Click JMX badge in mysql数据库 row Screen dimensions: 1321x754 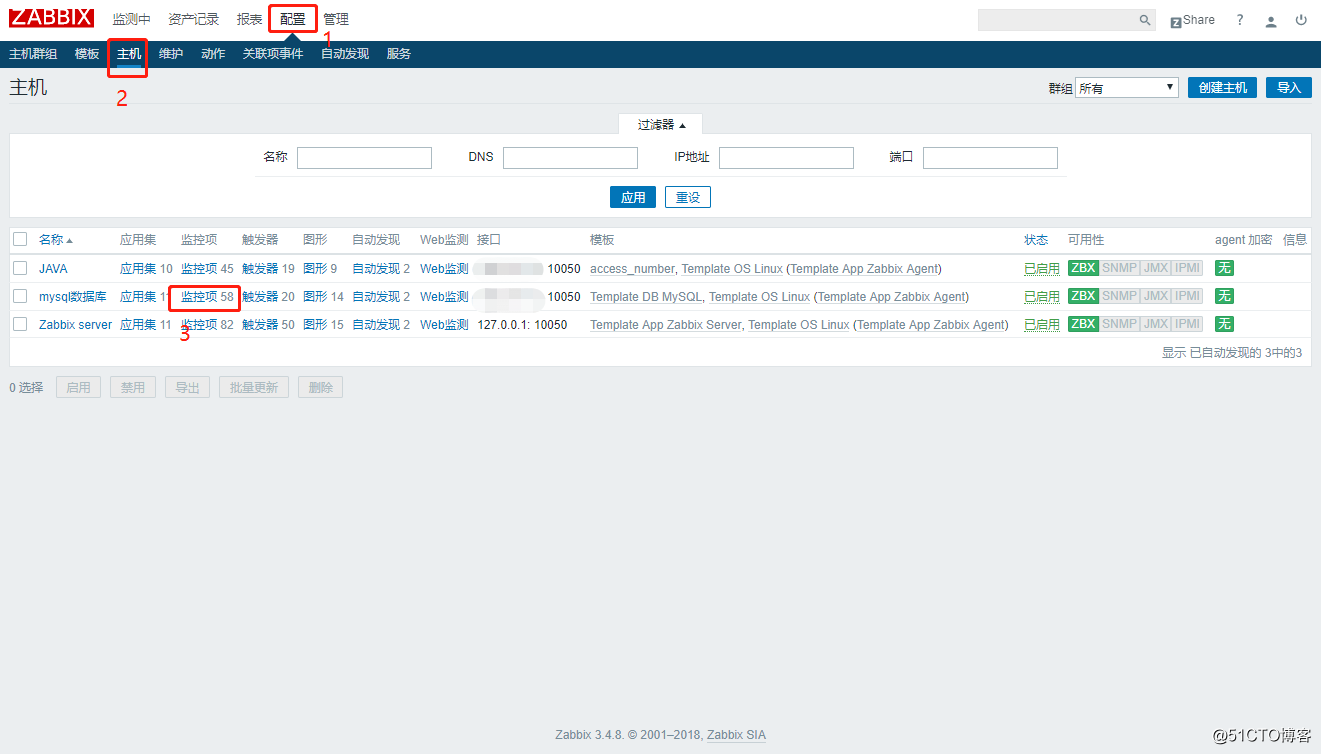(1155, 296)
